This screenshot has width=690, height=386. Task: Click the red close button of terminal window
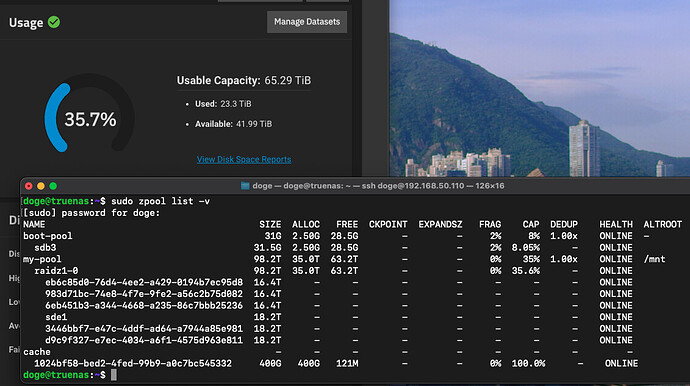click(x=29, y=186)
